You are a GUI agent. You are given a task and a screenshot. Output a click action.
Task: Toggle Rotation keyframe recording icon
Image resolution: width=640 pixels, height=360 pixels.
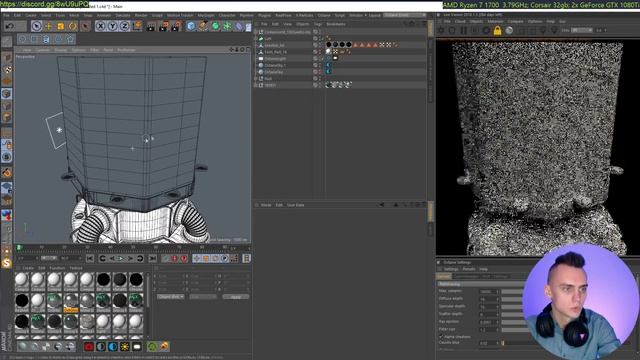click(215, 258)
